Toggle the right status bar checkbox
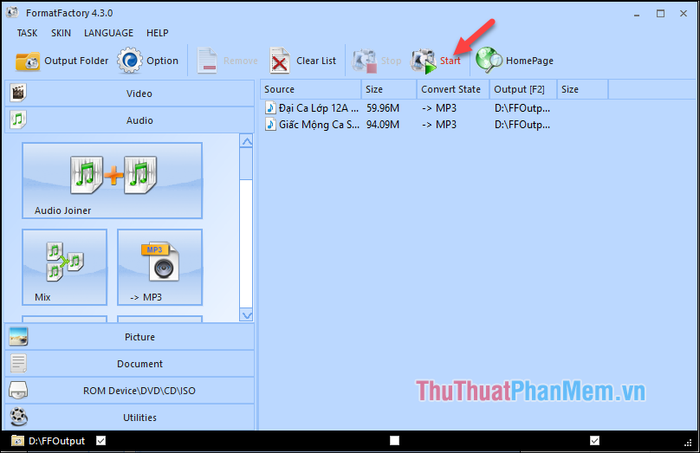 click(595, 441)
